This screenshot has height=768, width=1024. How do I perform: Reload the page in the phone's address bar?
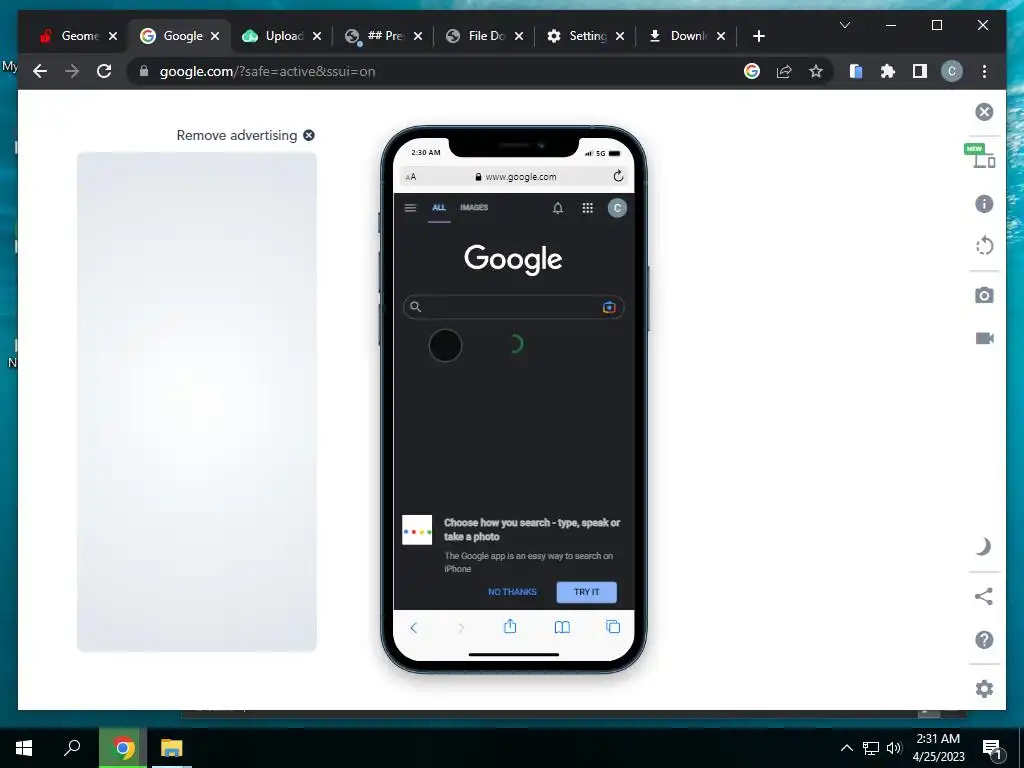pos(618,176)
